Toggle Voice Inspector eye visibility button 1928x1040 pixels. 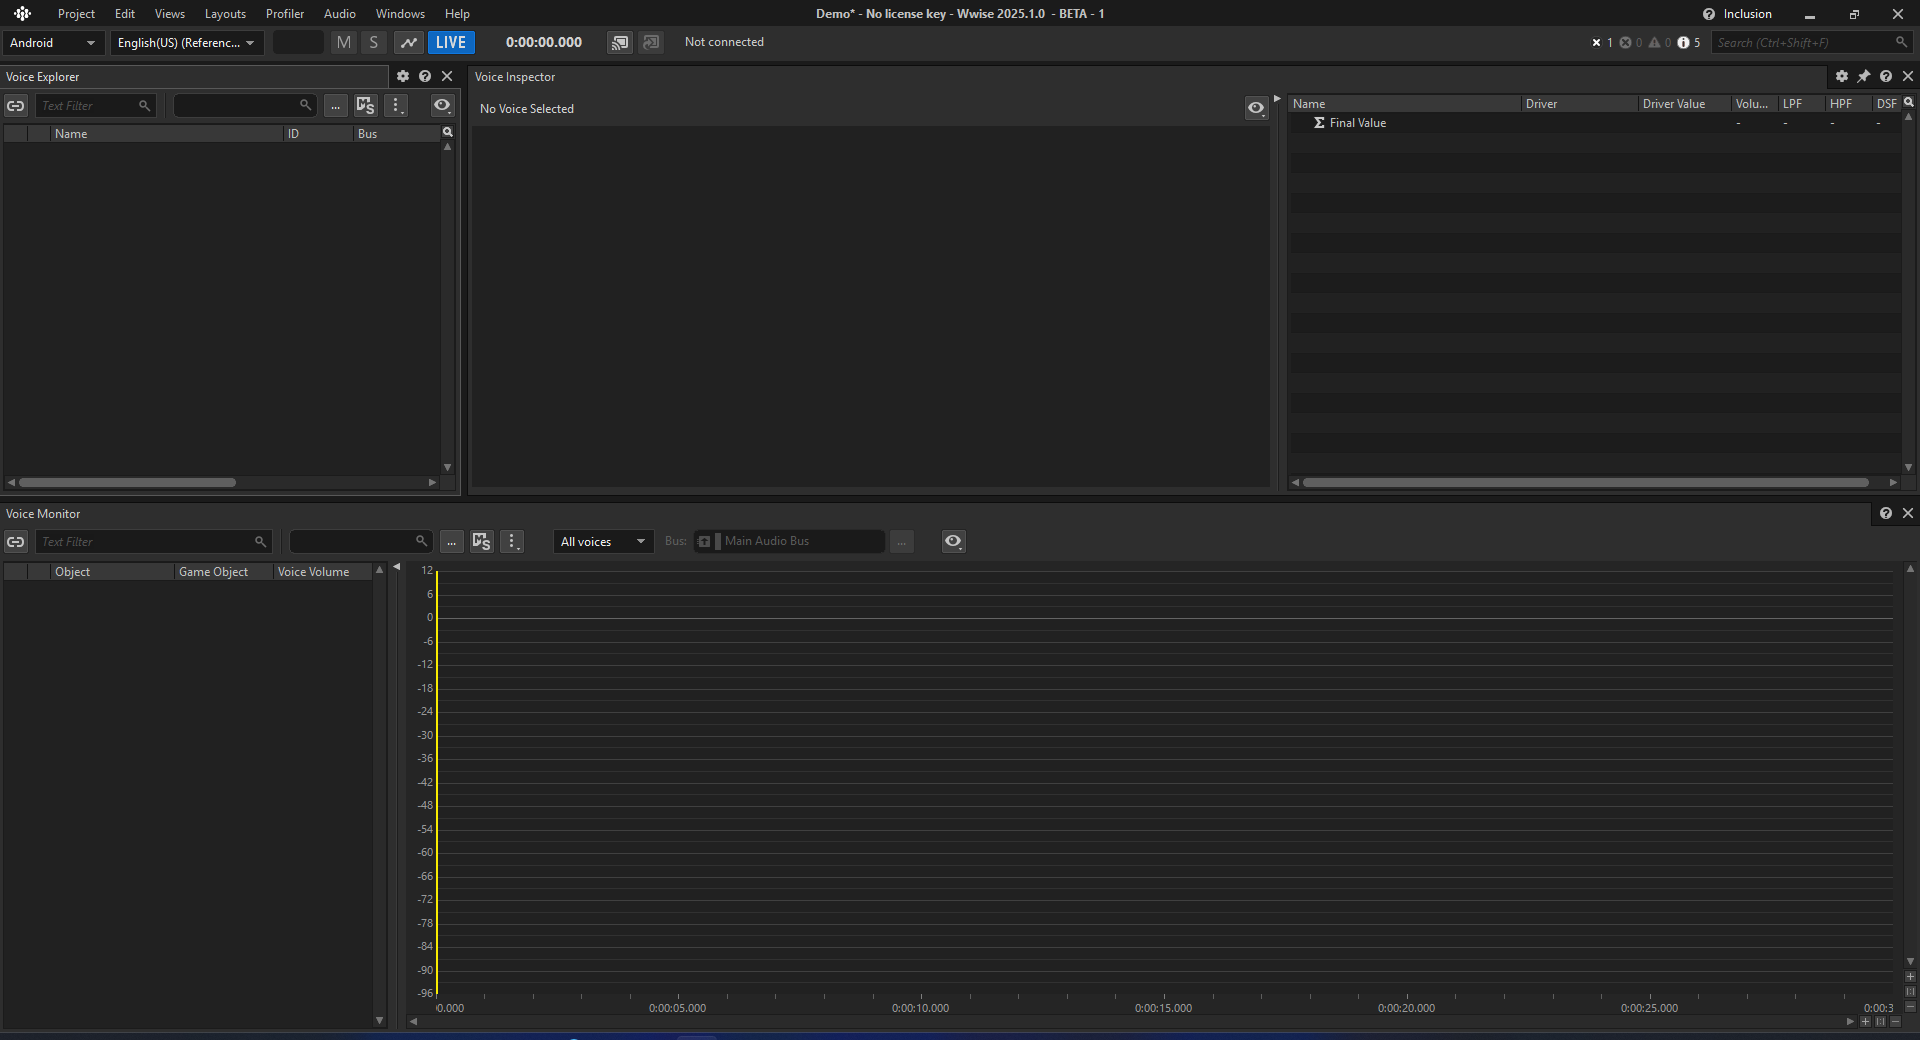pyautogui.click(x=1256, y=108)
